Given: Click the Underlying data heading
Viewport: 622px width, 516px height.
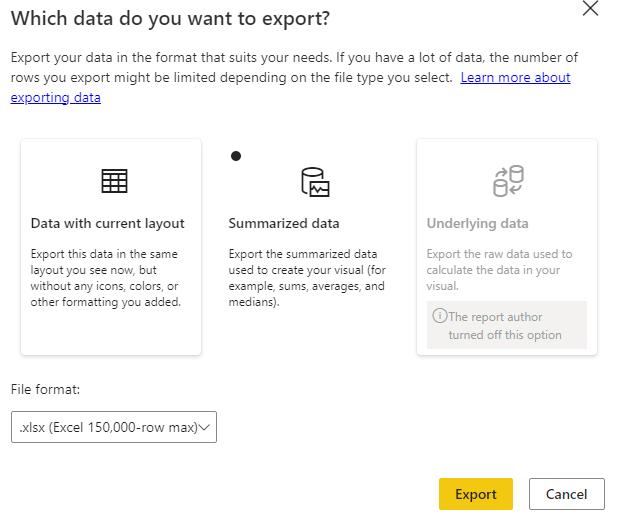Looking at the screenshot, I should tap(477, 223).
